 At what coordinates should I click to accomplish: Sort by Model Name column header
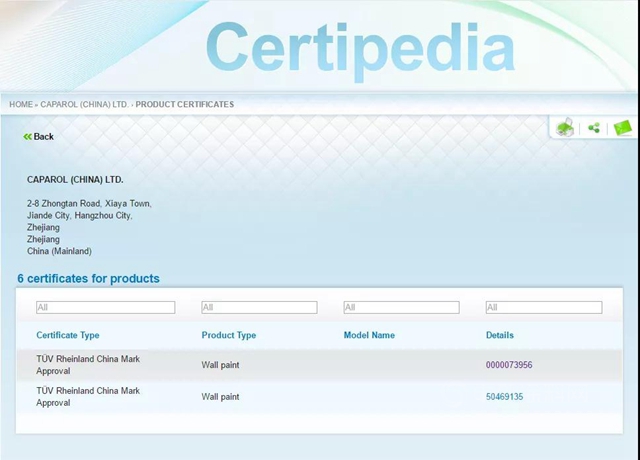click(x=369, y=335)
